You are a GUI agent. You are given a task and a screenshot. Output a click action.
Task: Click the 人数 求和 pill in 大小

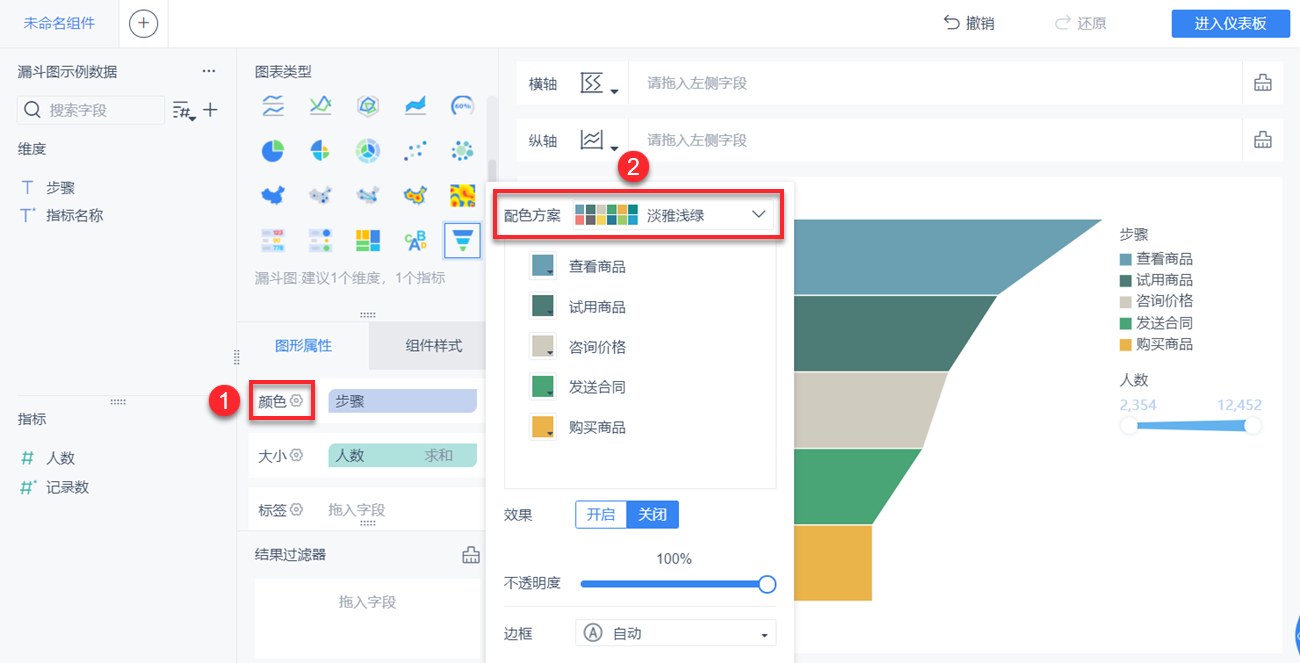tap(403, 455)
